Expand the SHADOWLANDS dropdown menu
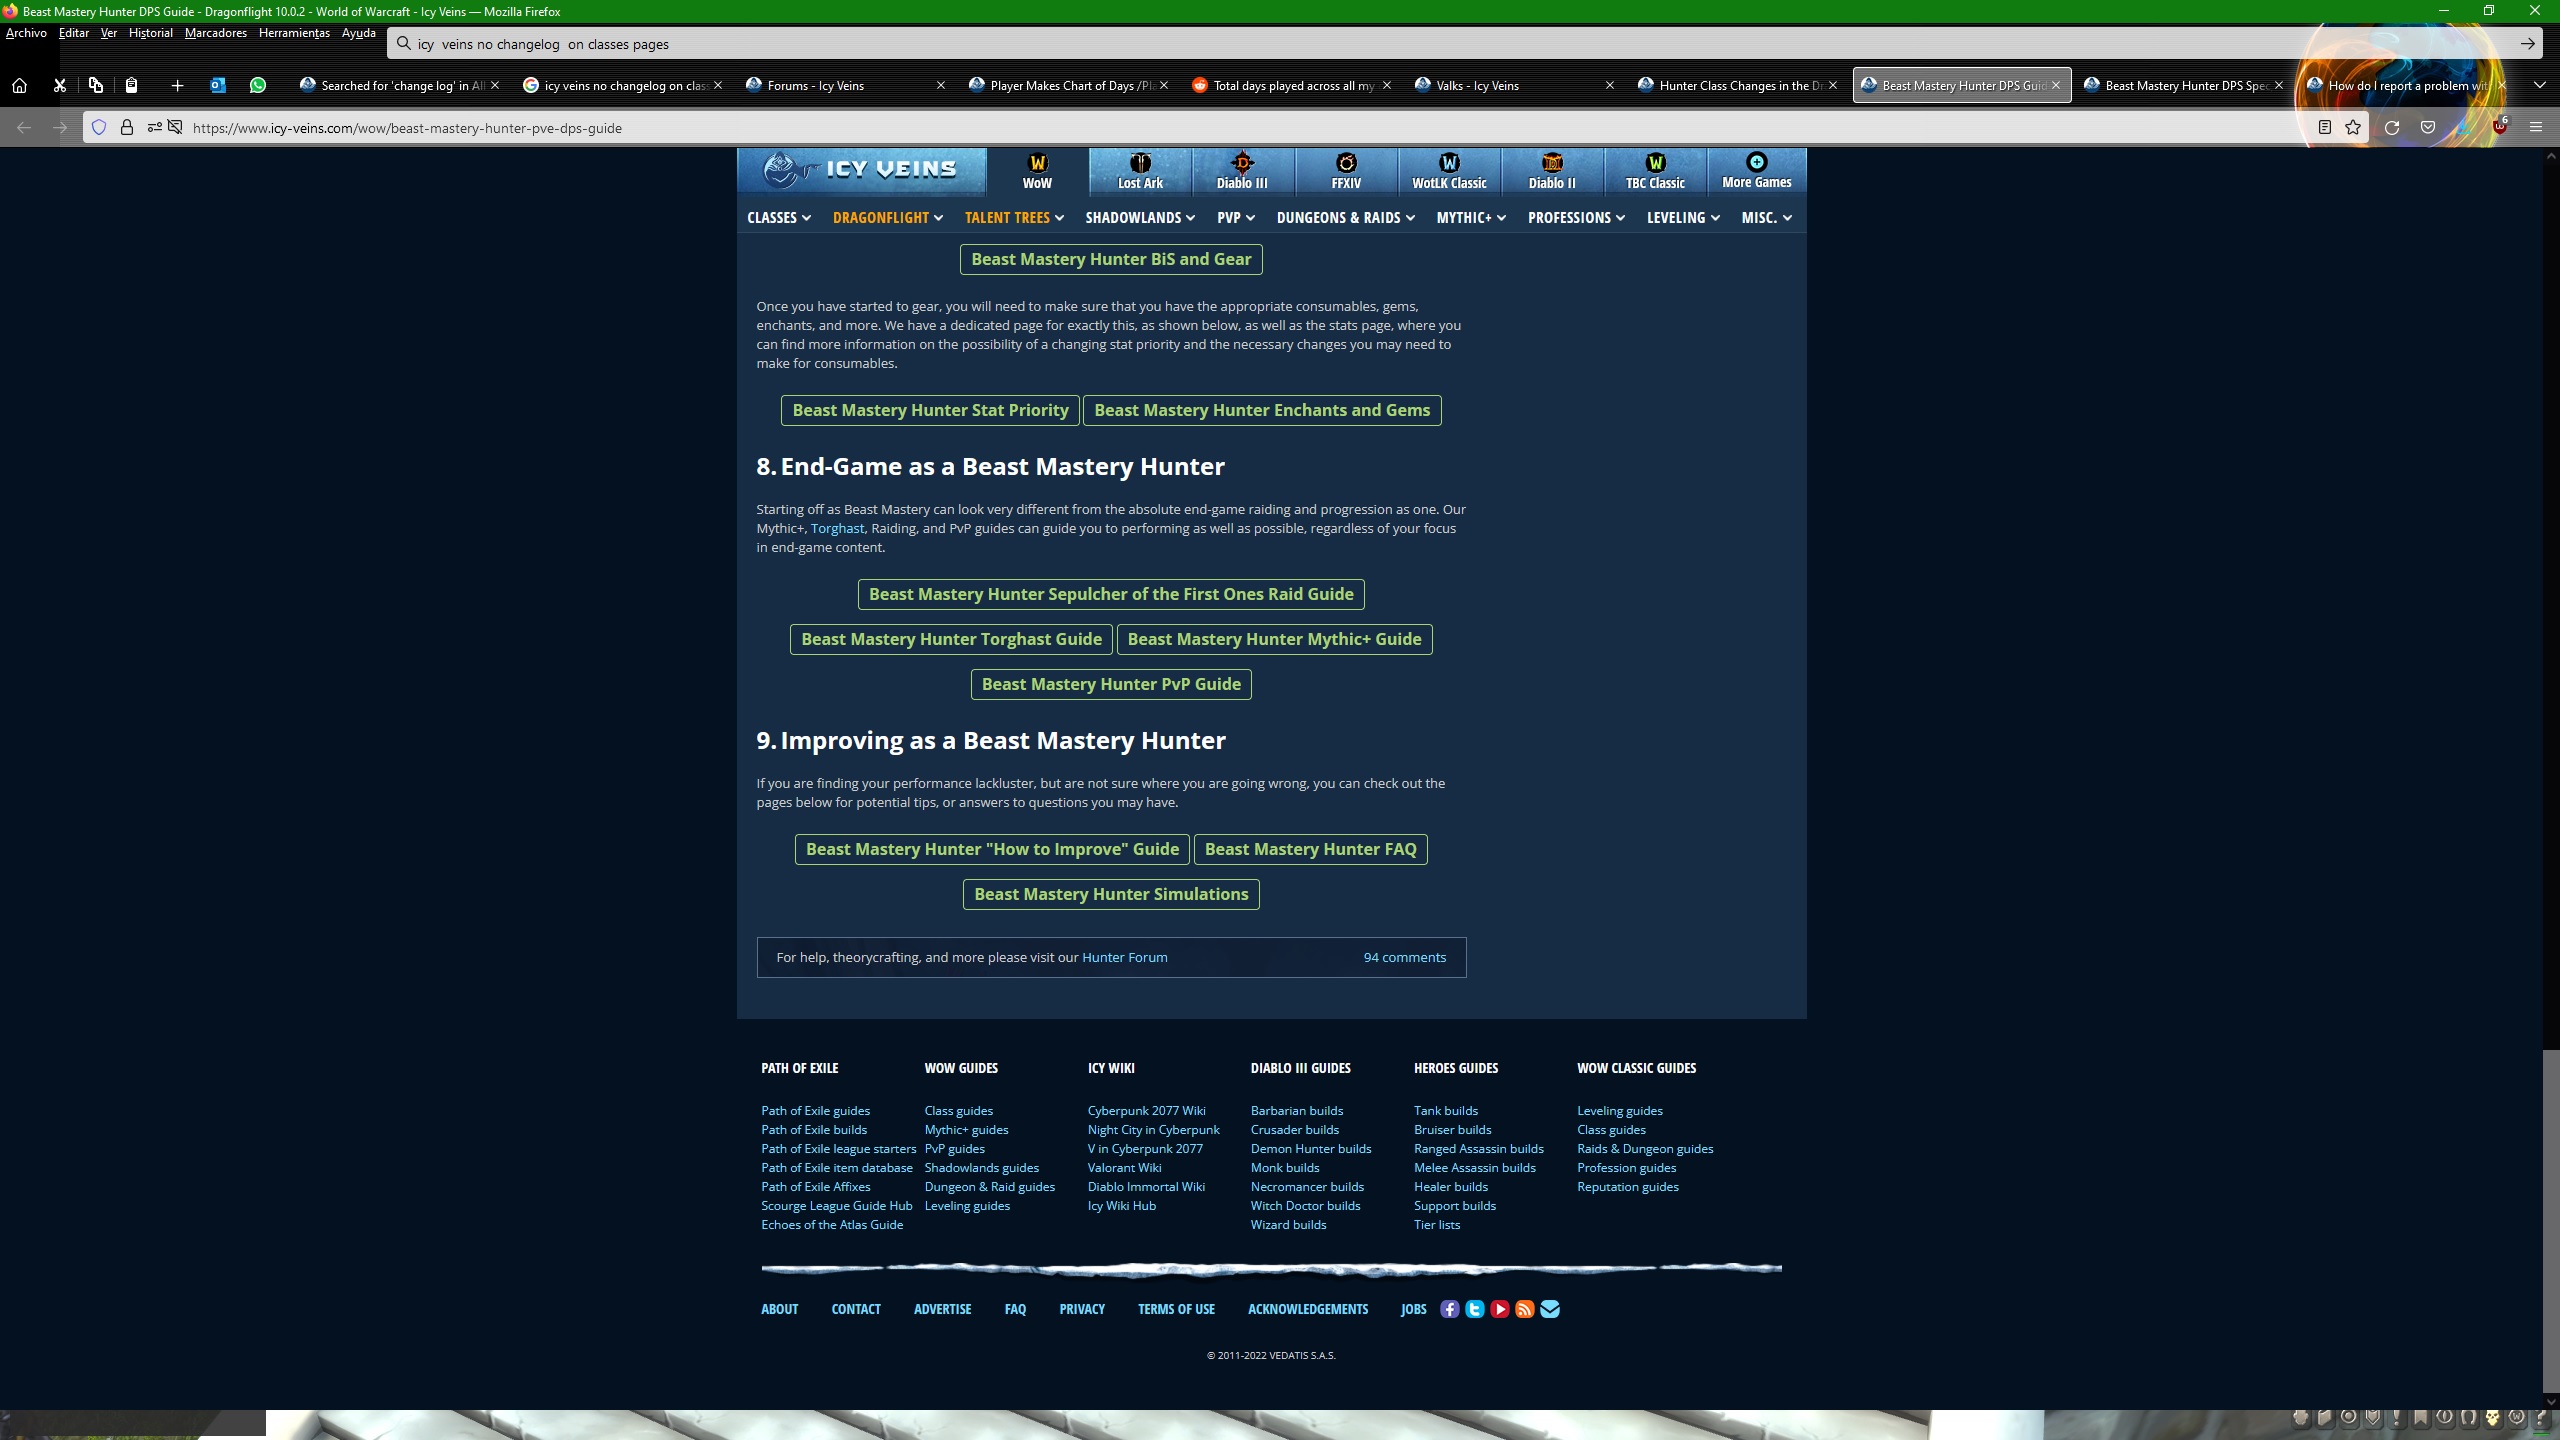The width and height of the screenshot is (2560, 1440). (x=1140, y=217)
